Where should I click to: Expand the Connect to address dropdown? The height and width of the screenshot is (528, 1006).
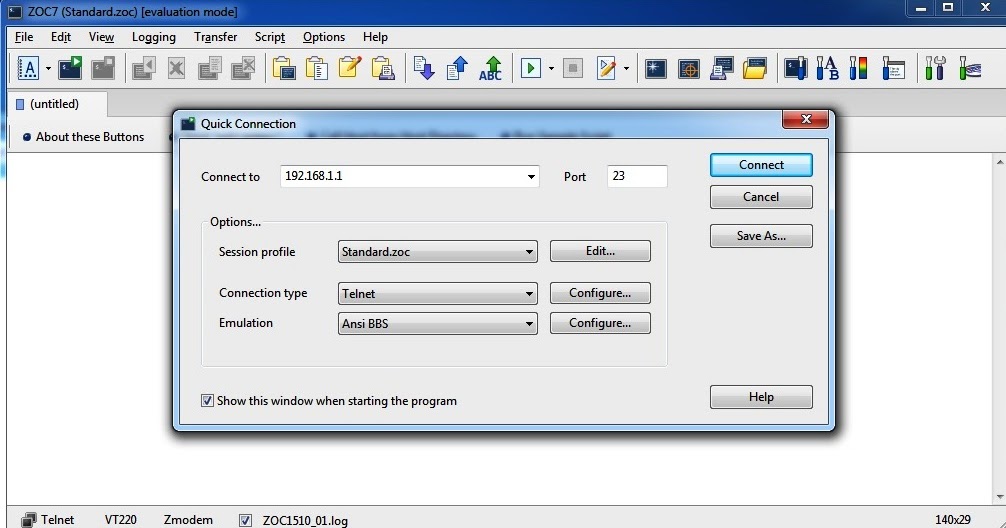click(x=531, y=176)
